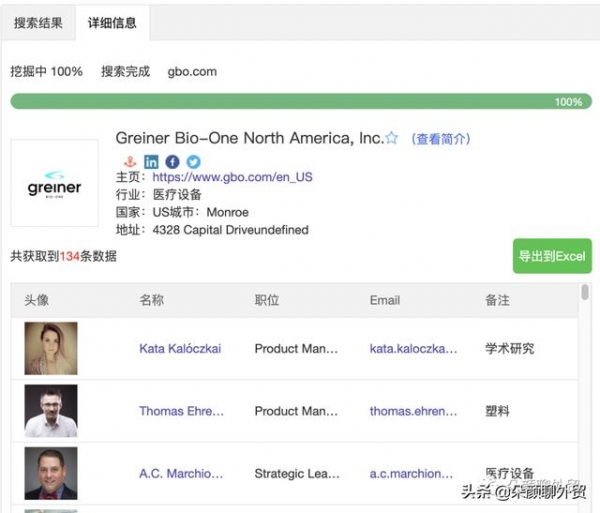Screen dimensions: 600x513
Task: Click Kata Kalóczkai's profile photo
Action: [x=50, y=349]
